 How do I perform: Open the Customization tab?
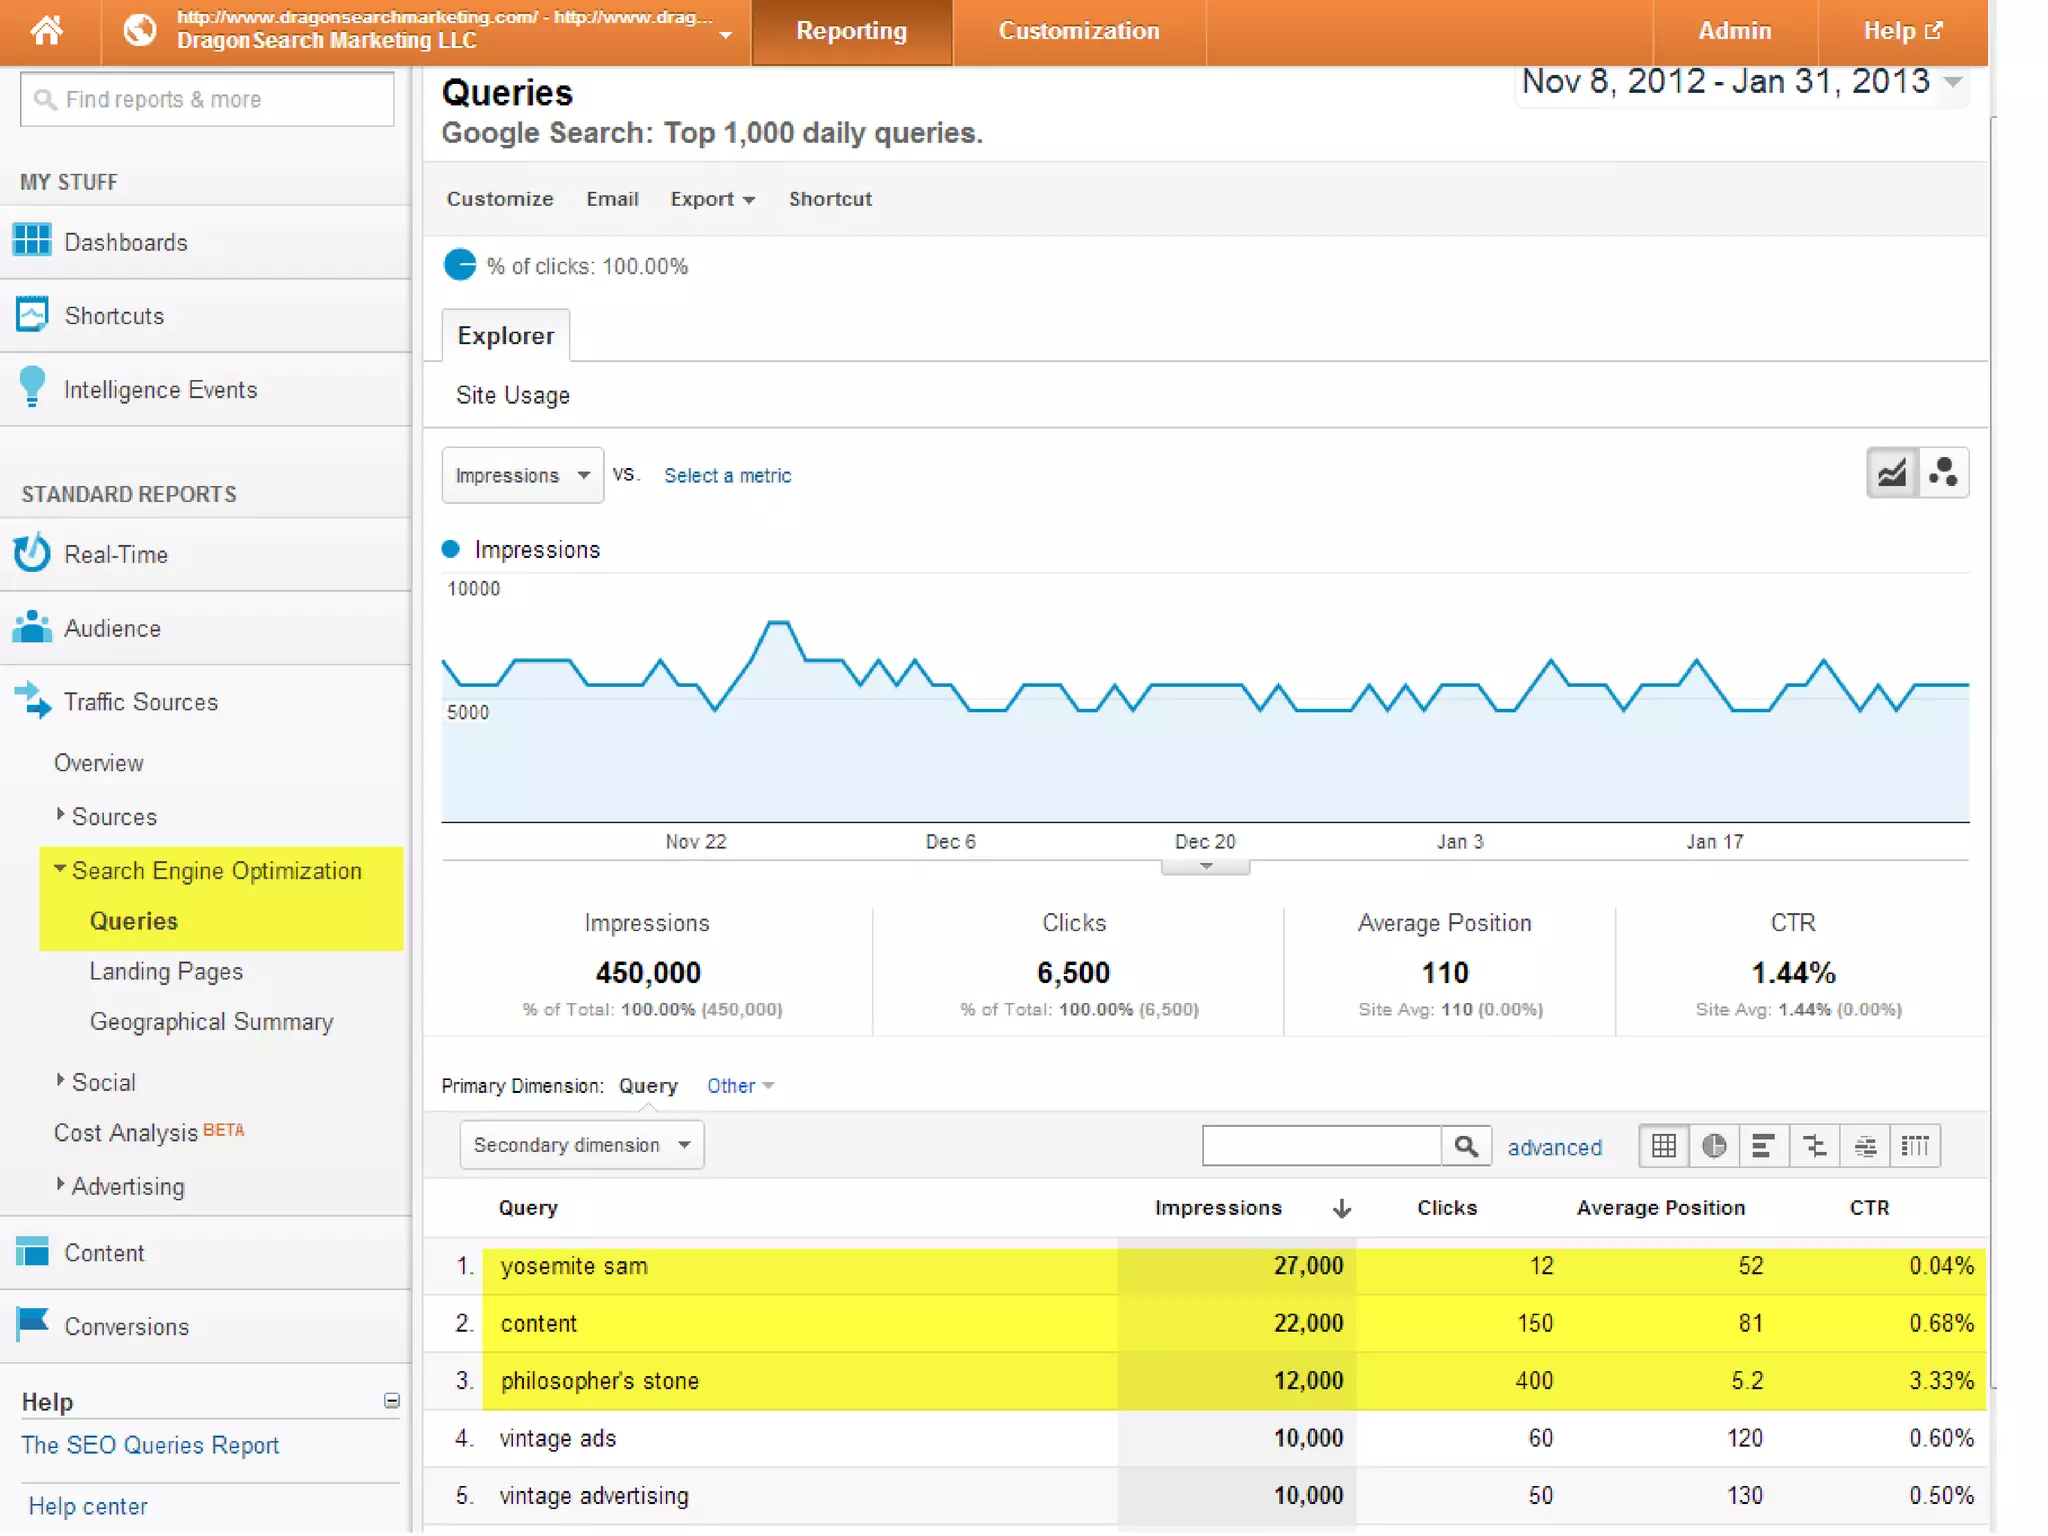click(1078, 31)
